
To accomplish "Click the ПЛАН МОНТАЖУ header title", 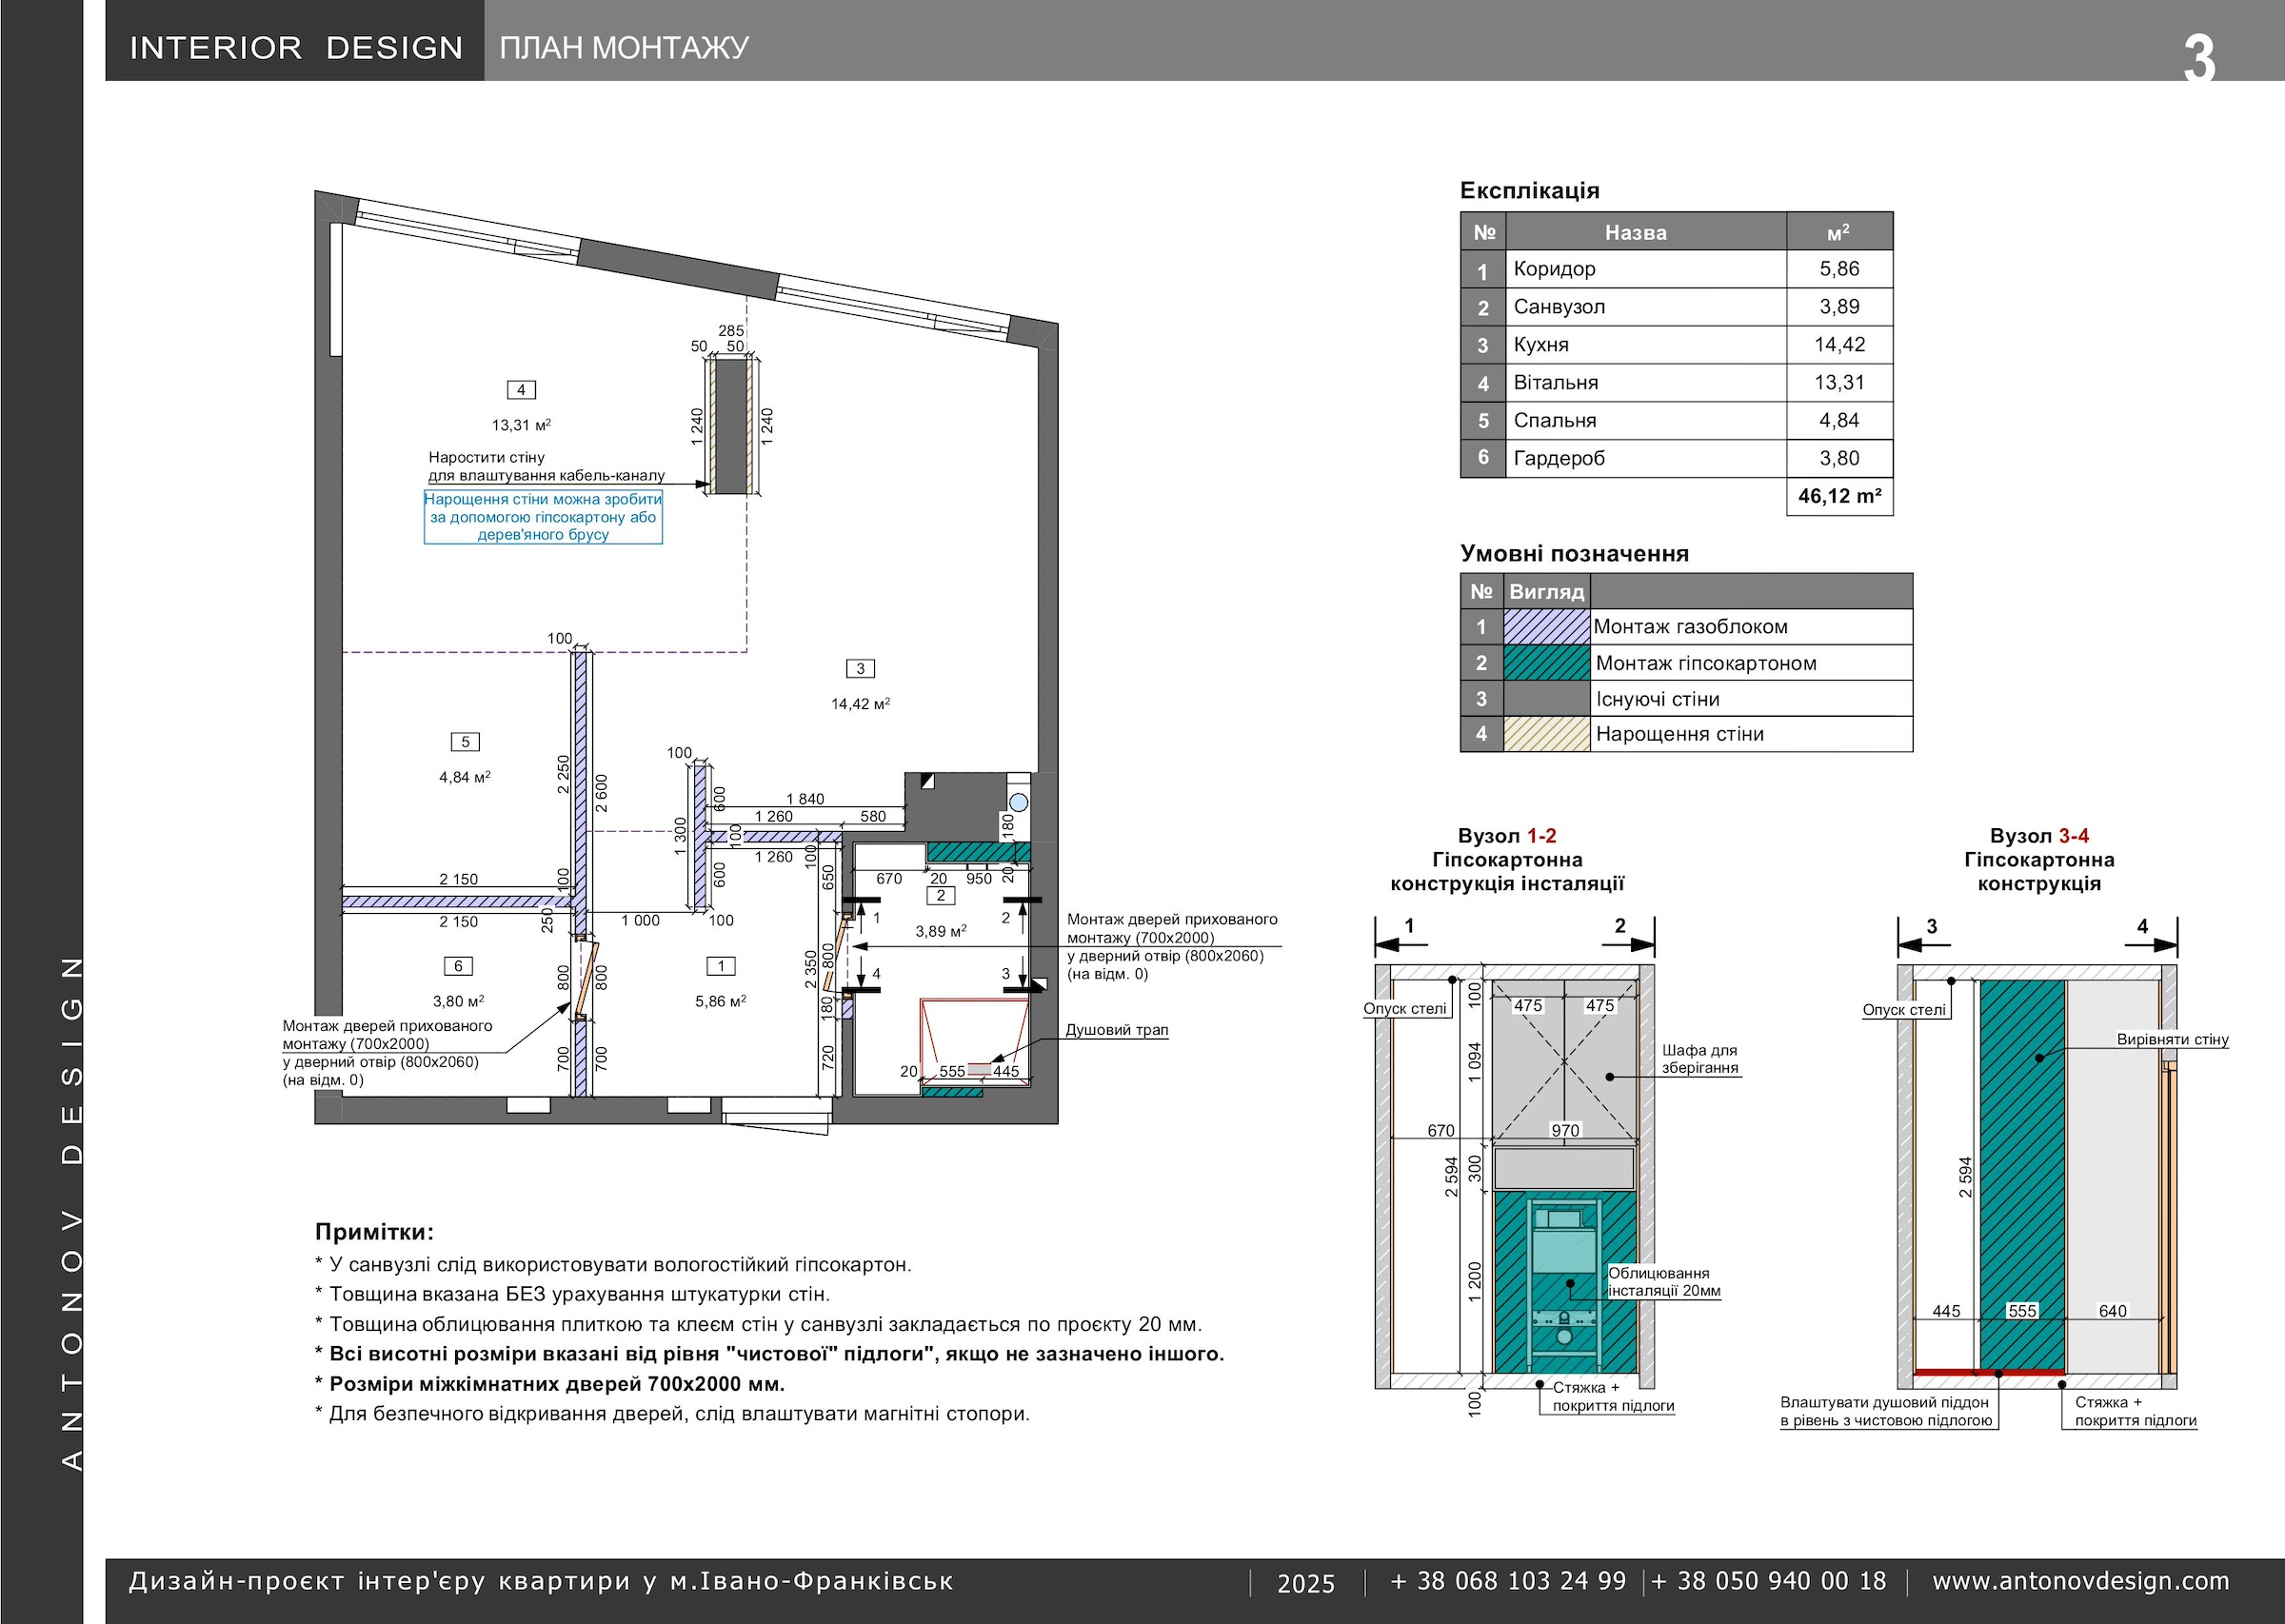I will pos(624,47).
